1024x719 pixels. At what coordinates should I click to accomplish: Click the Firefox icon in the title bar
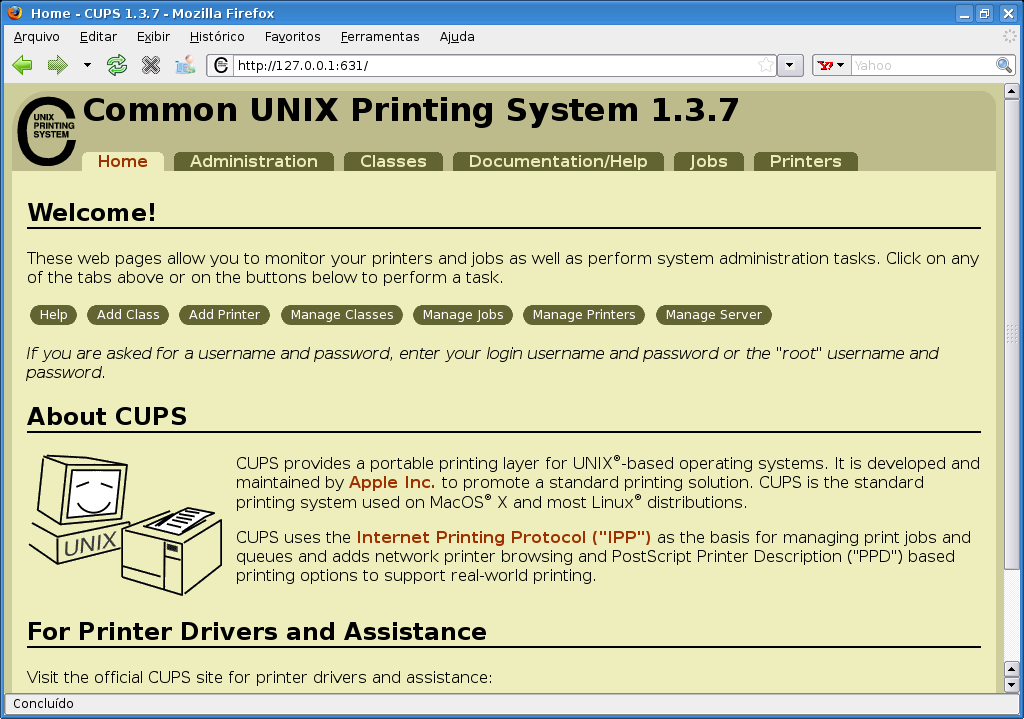click(14, 12)
